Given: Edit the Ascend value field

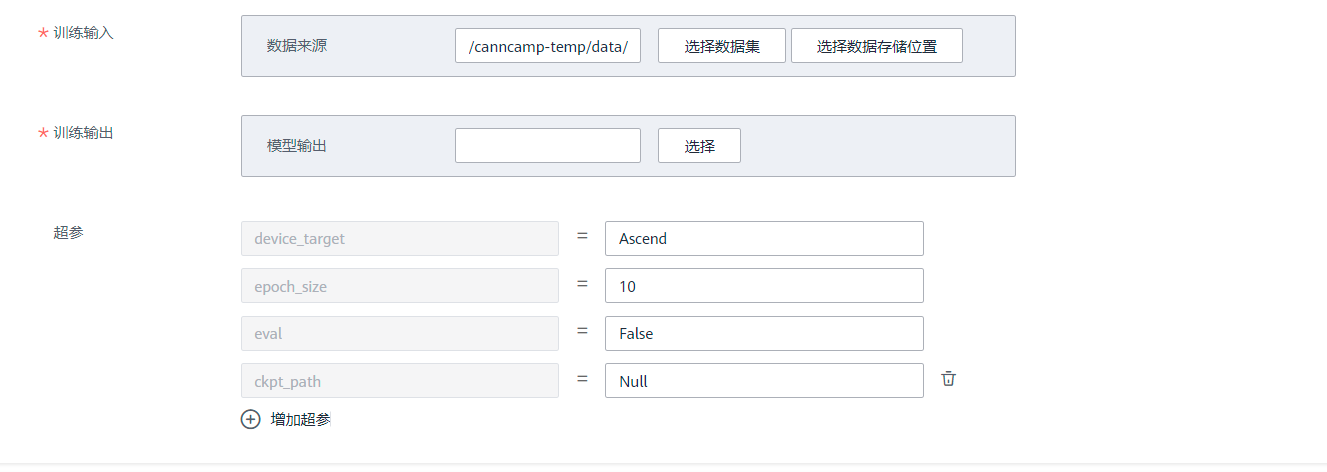Looking at the screenshot, I should coord(763,239).
